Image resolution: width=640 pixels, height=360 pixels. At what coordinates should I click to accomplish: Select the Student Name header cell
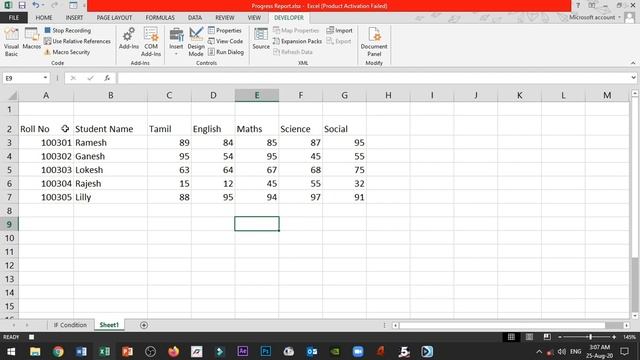point(110,129)
